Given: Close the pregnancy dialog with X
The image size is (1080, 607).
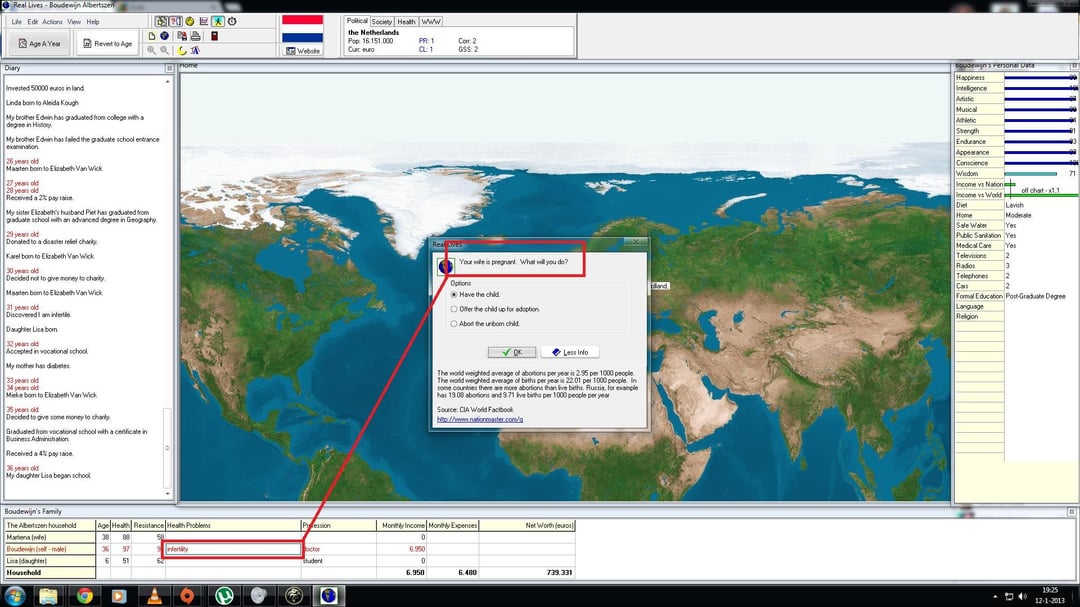Looking at the screenshot, I should (x=636, y=243).
